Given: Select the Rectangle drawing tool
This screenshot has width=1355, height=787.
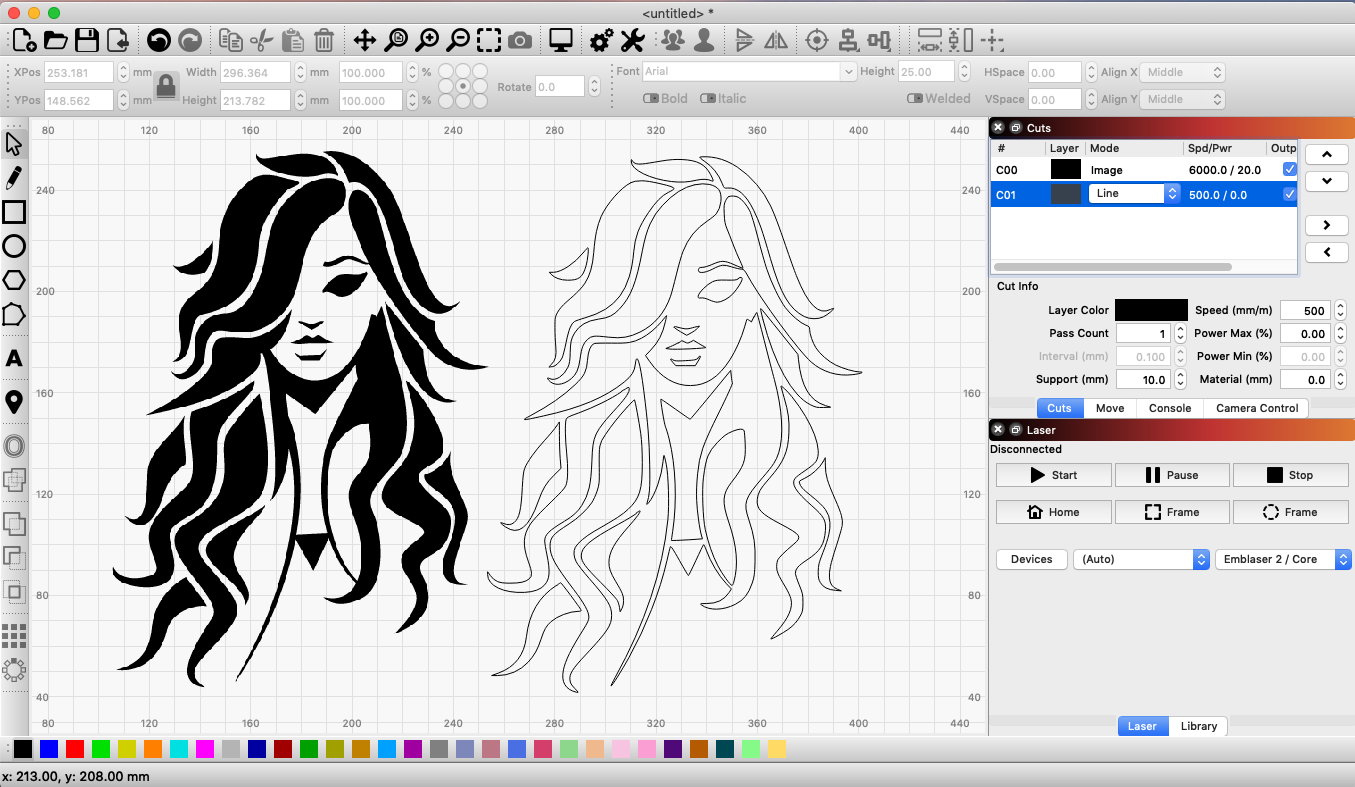Looking at the screenshot, I should point(14,212).
